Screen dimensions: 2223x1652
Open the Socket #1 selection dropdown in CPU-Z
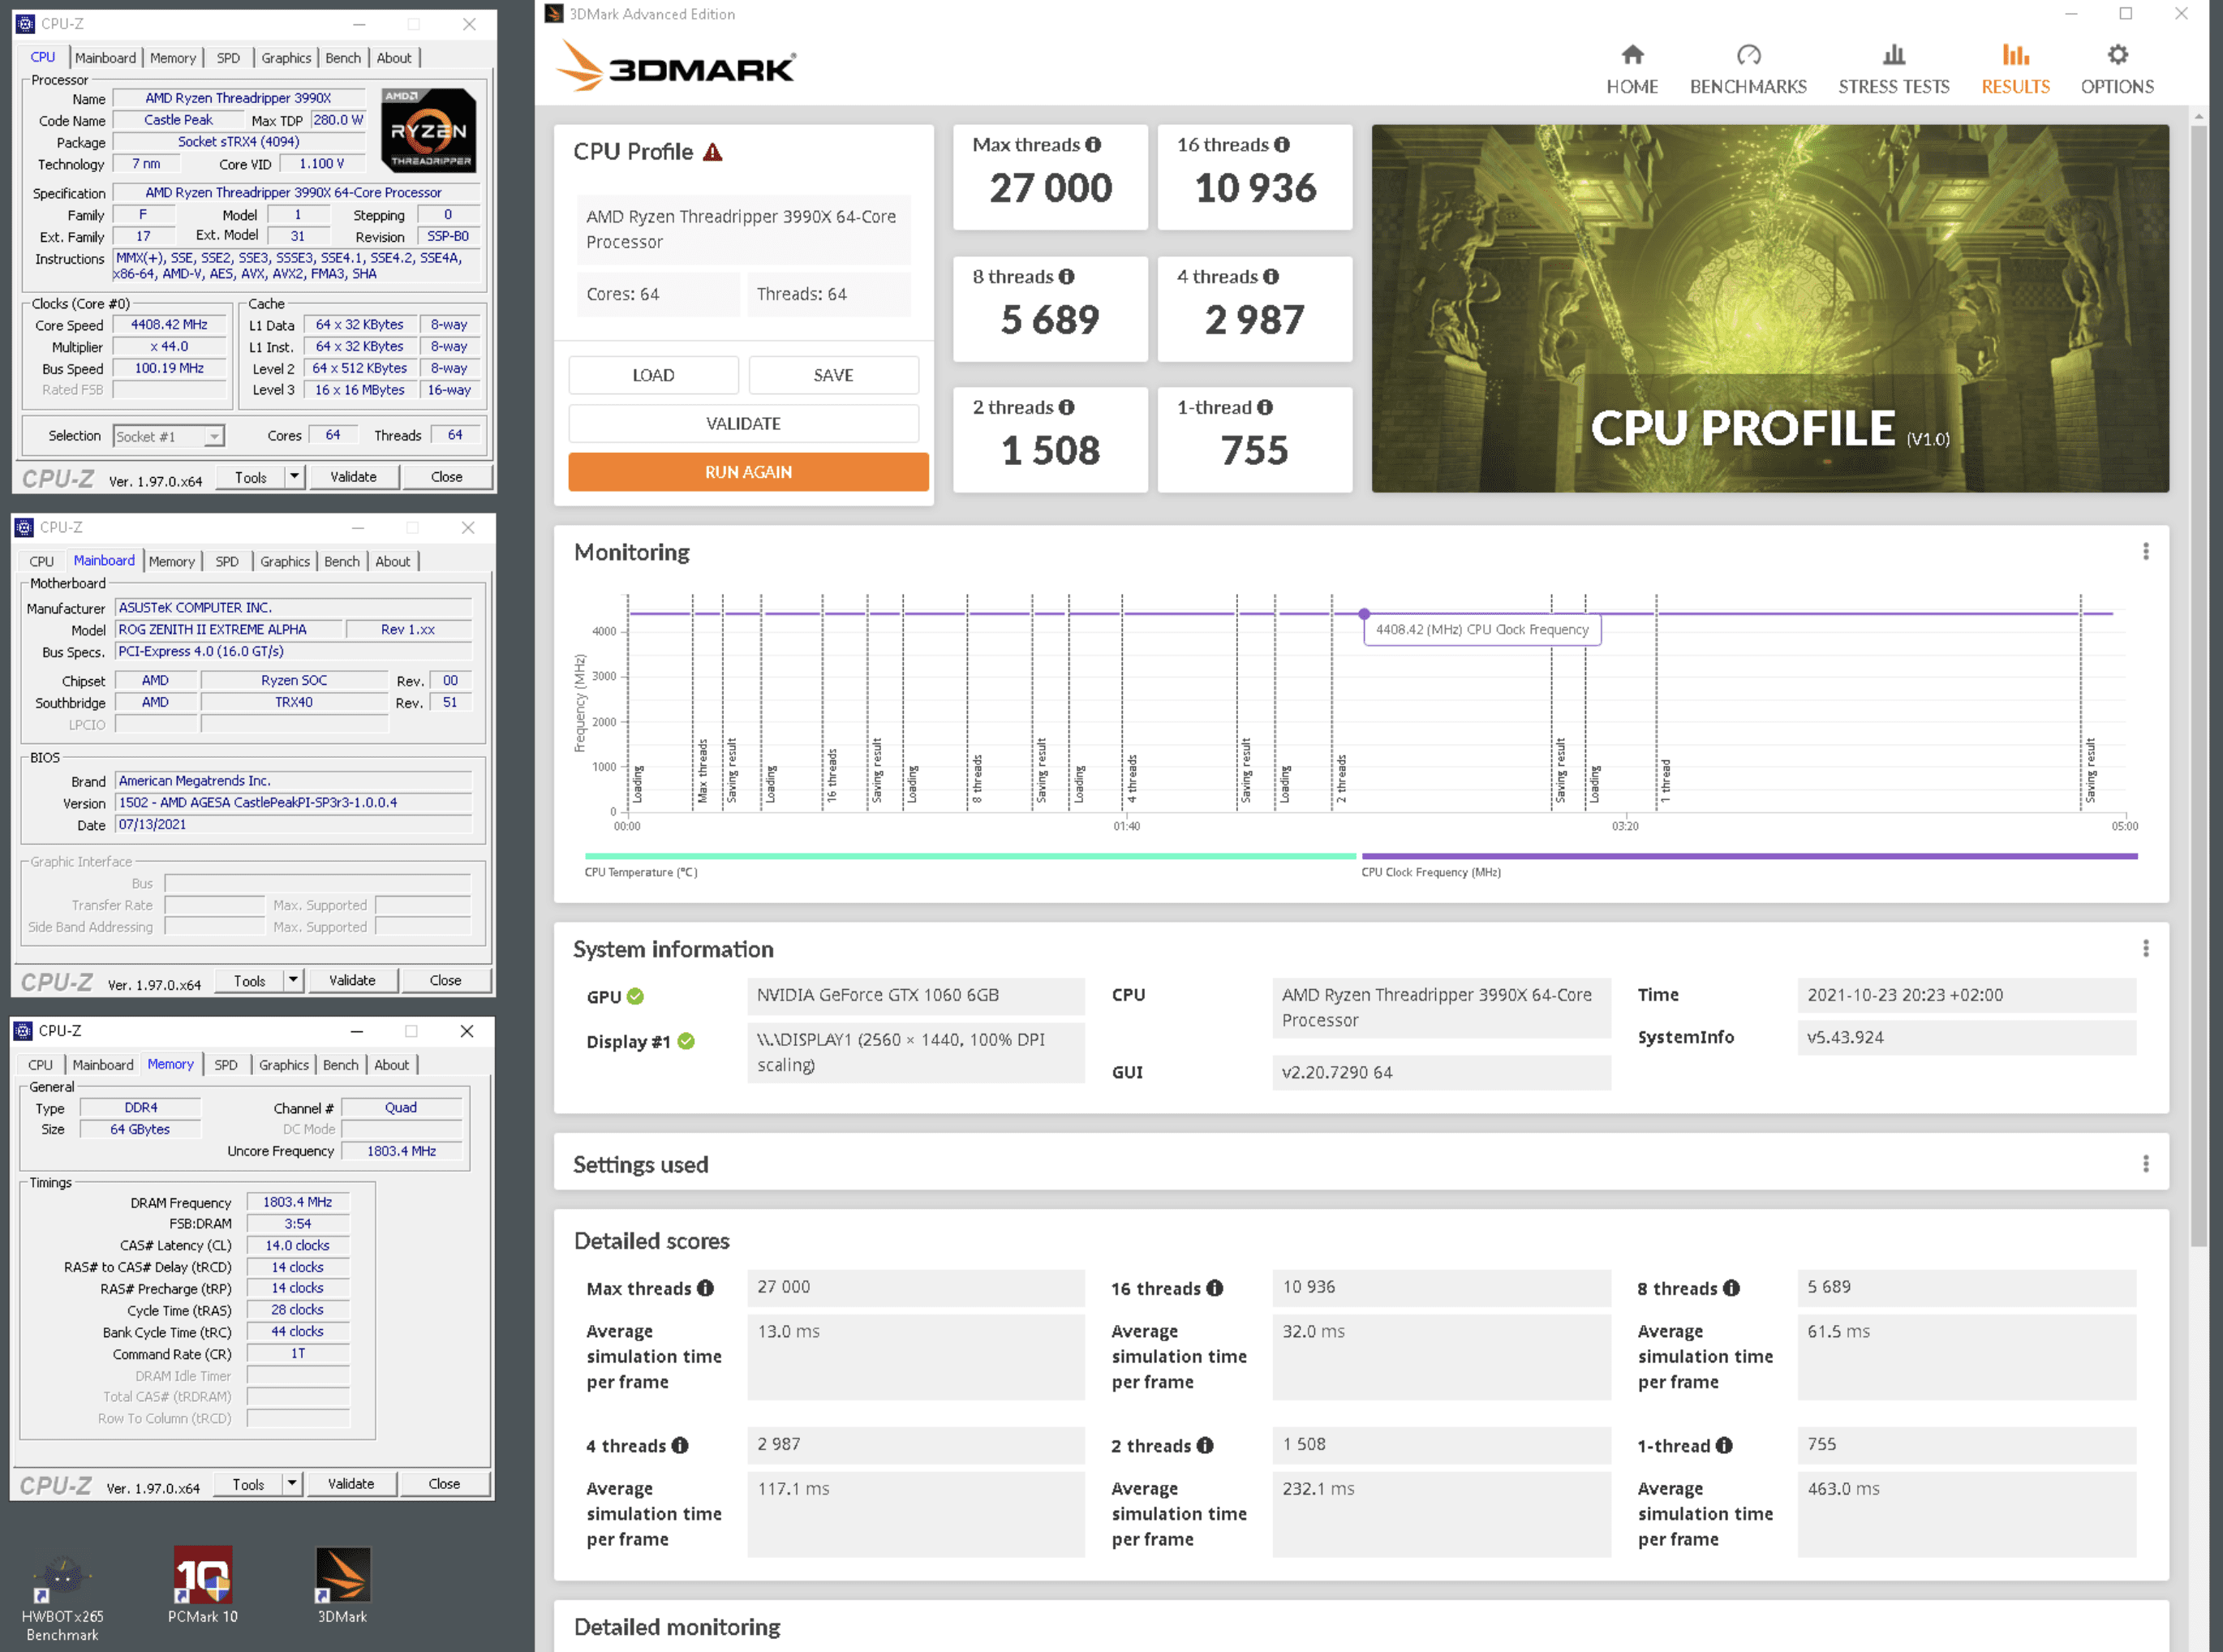[x=168, y=437]
